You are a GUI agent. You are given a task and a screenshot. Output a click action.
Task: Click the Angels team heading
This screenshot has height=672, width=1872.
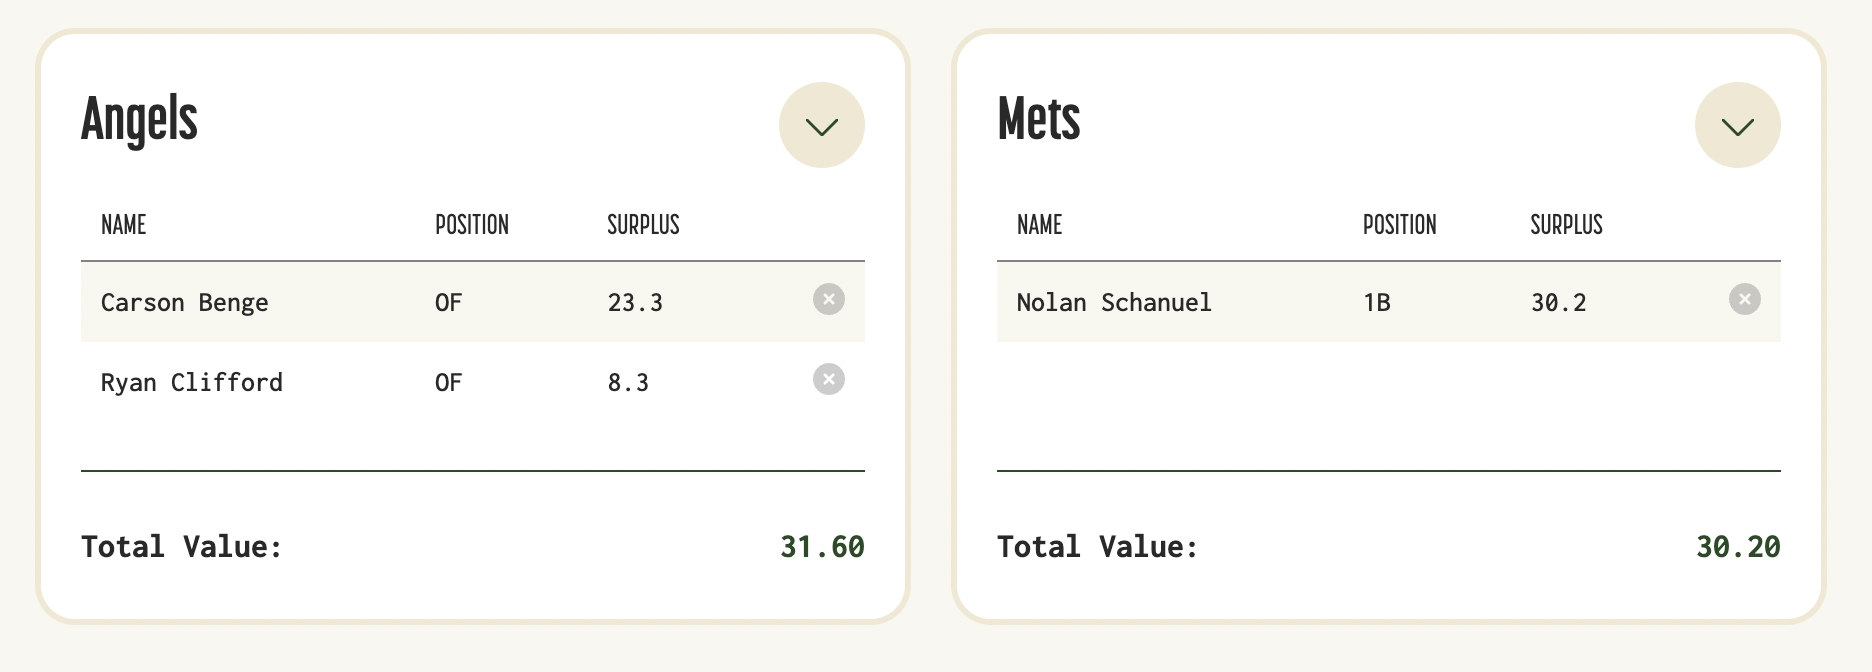[x=139, y=120]
